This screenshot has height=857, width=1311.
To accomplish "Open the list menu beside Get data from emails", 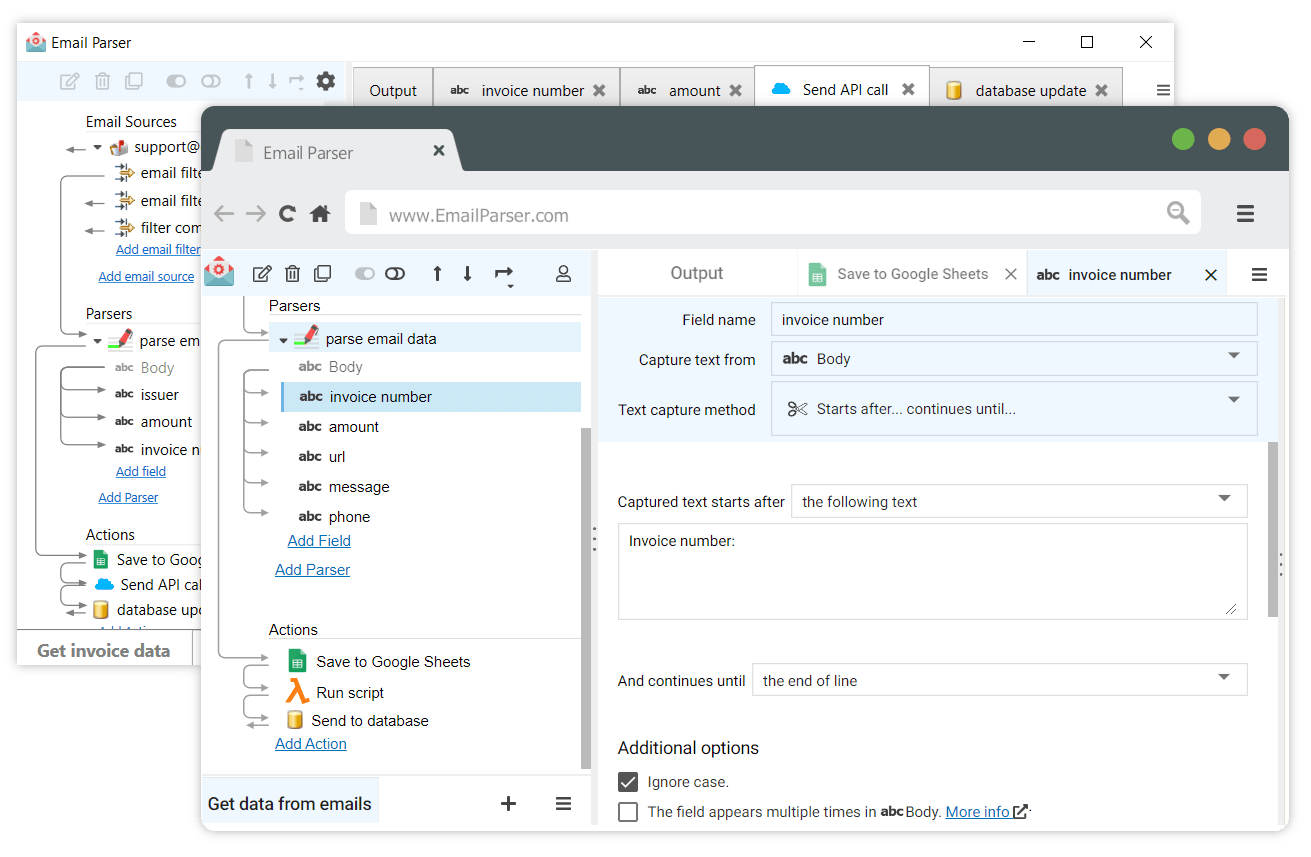I will (564, 804).
